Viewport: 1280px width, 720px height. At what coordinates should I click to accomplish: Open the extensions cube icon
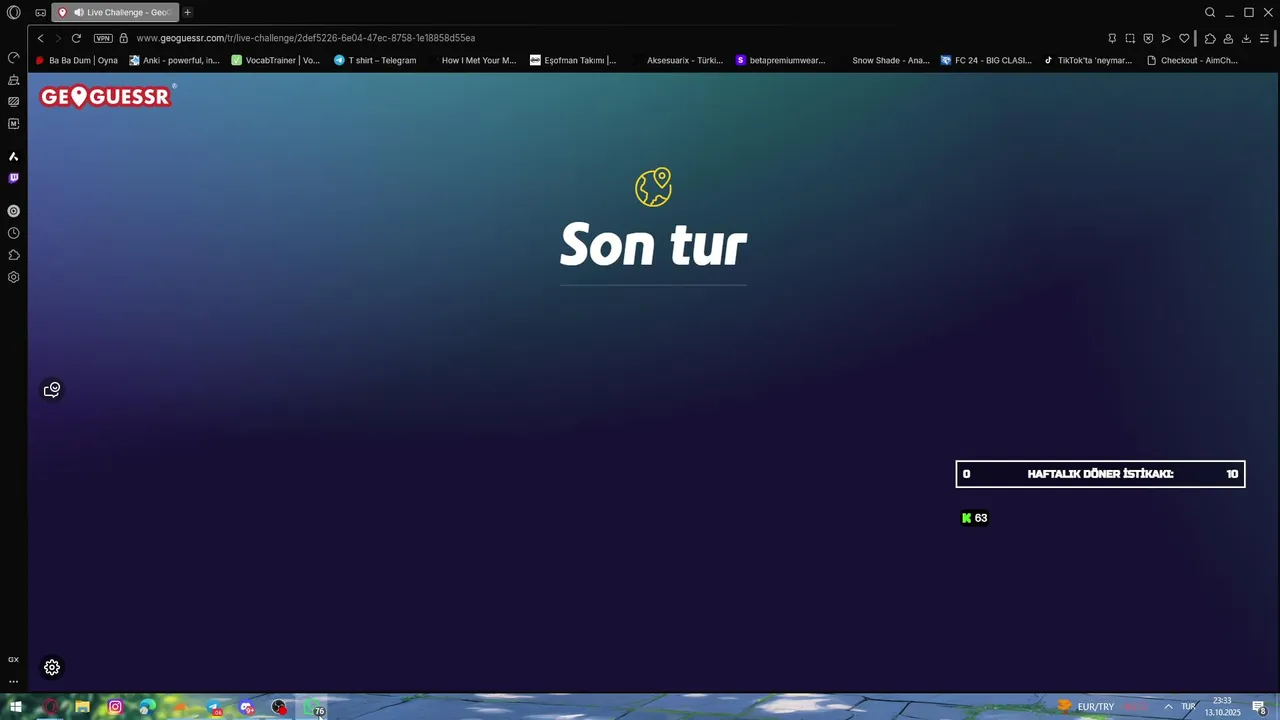1210,38
